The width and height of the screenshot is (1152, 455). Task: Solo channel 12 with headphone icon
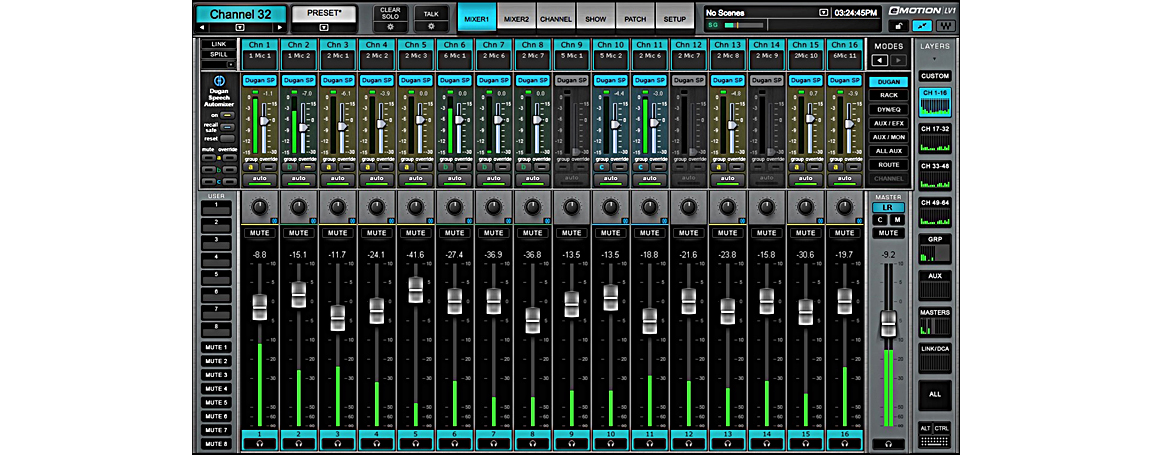[689, 444]
